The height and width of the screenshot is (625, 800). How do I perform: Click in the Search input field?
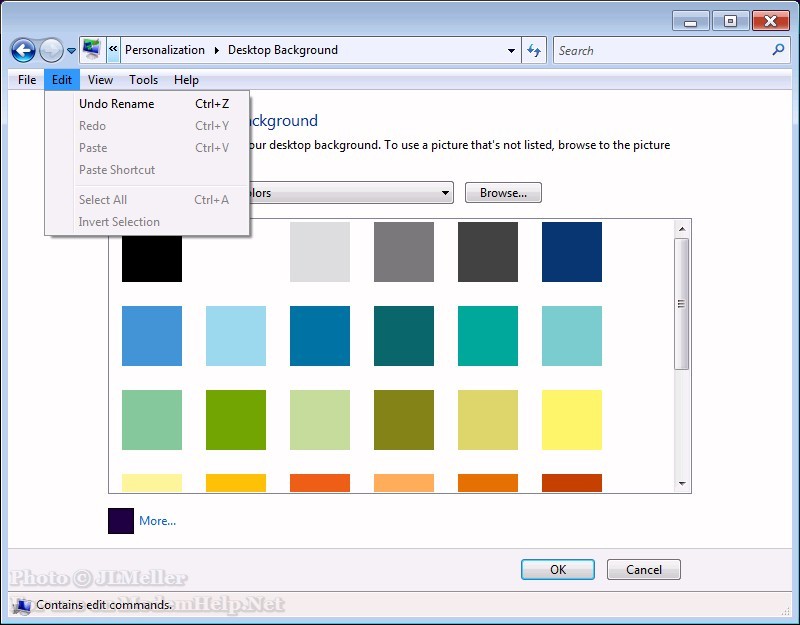(660, 50)
